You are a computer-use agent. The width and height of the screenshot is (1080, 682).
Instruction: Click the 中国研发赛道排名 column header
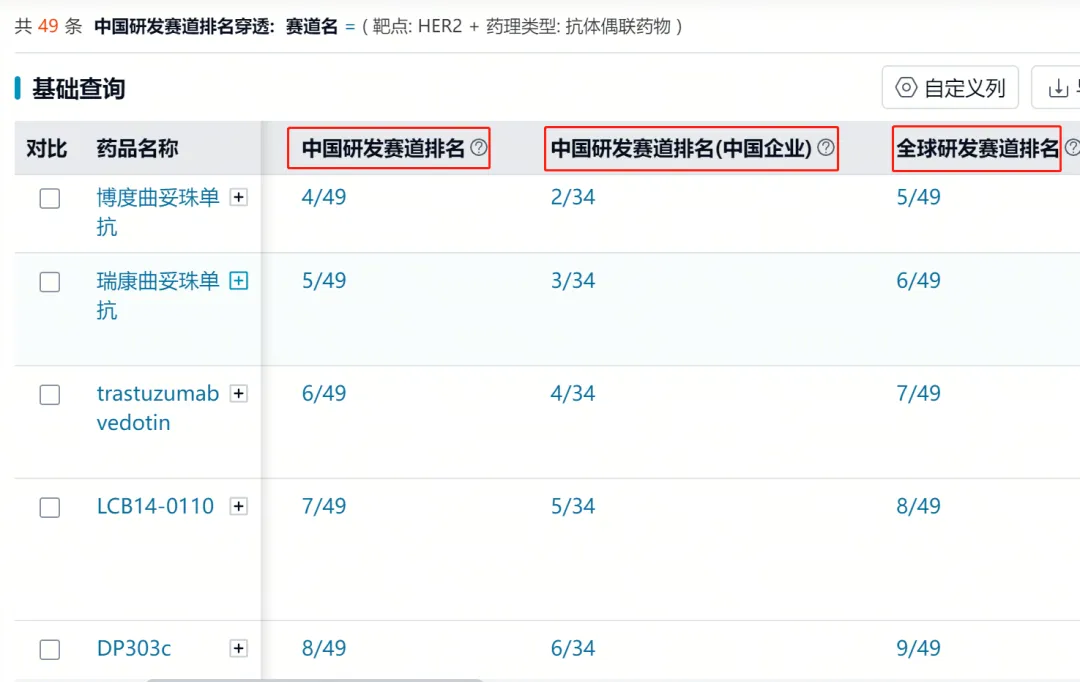[x=383, y=148]
